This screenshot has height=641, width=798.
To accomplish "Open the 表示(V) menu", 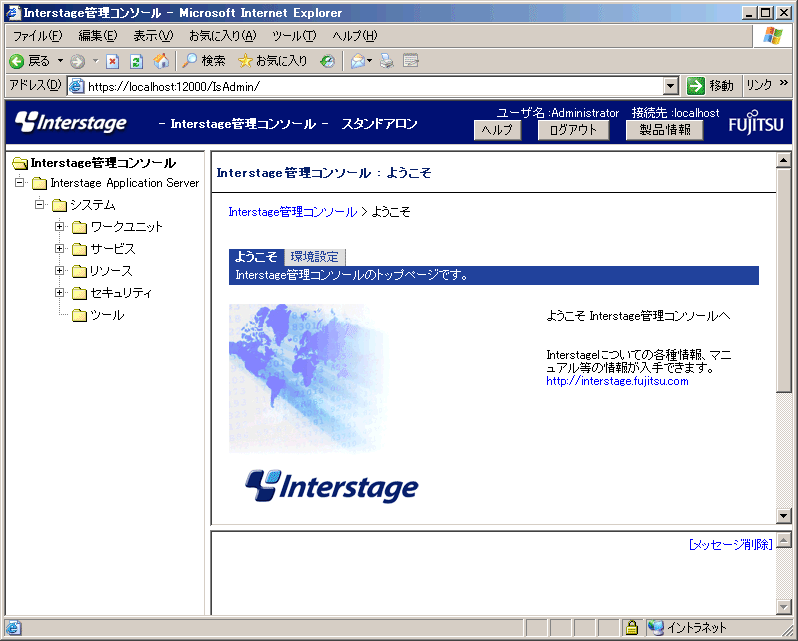I will (153, 36).
